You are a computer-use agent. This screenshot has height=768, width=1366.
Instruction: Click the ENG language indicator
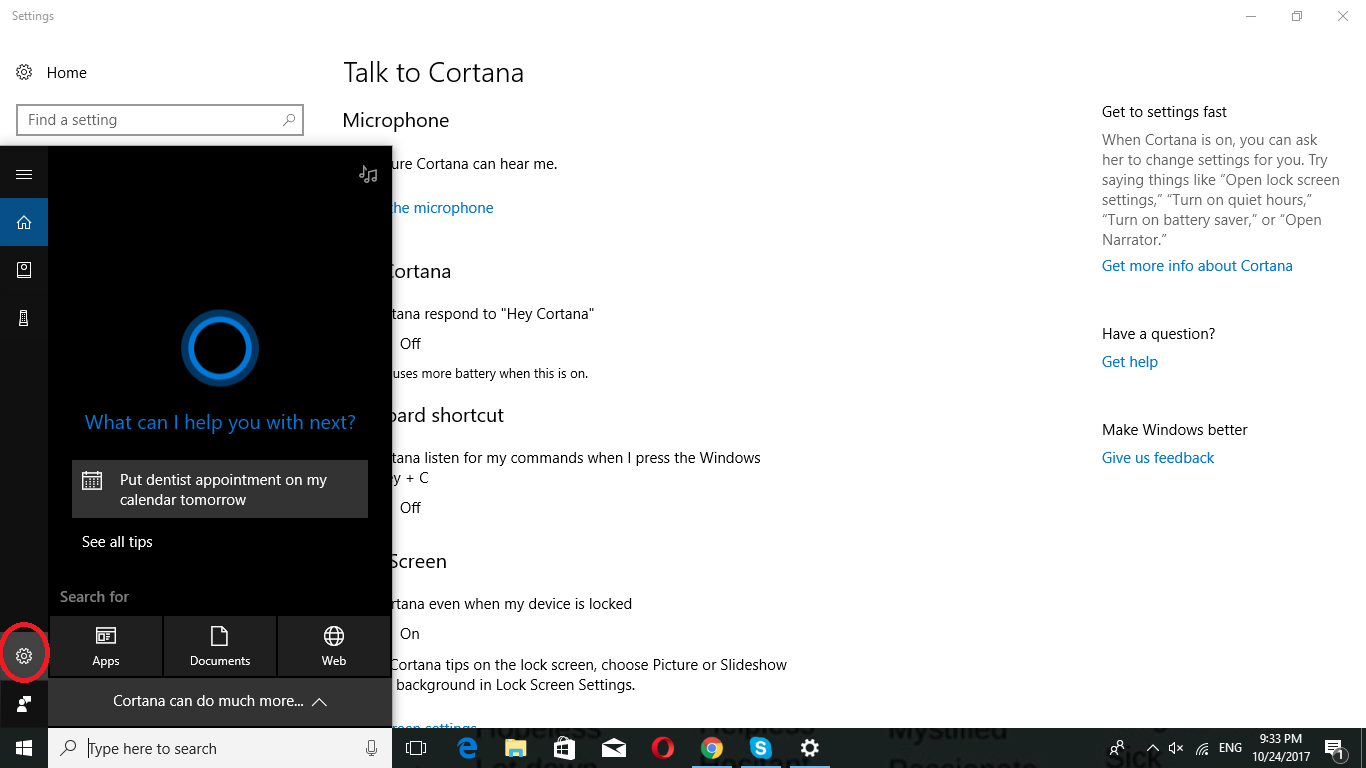coord(1230,748)
